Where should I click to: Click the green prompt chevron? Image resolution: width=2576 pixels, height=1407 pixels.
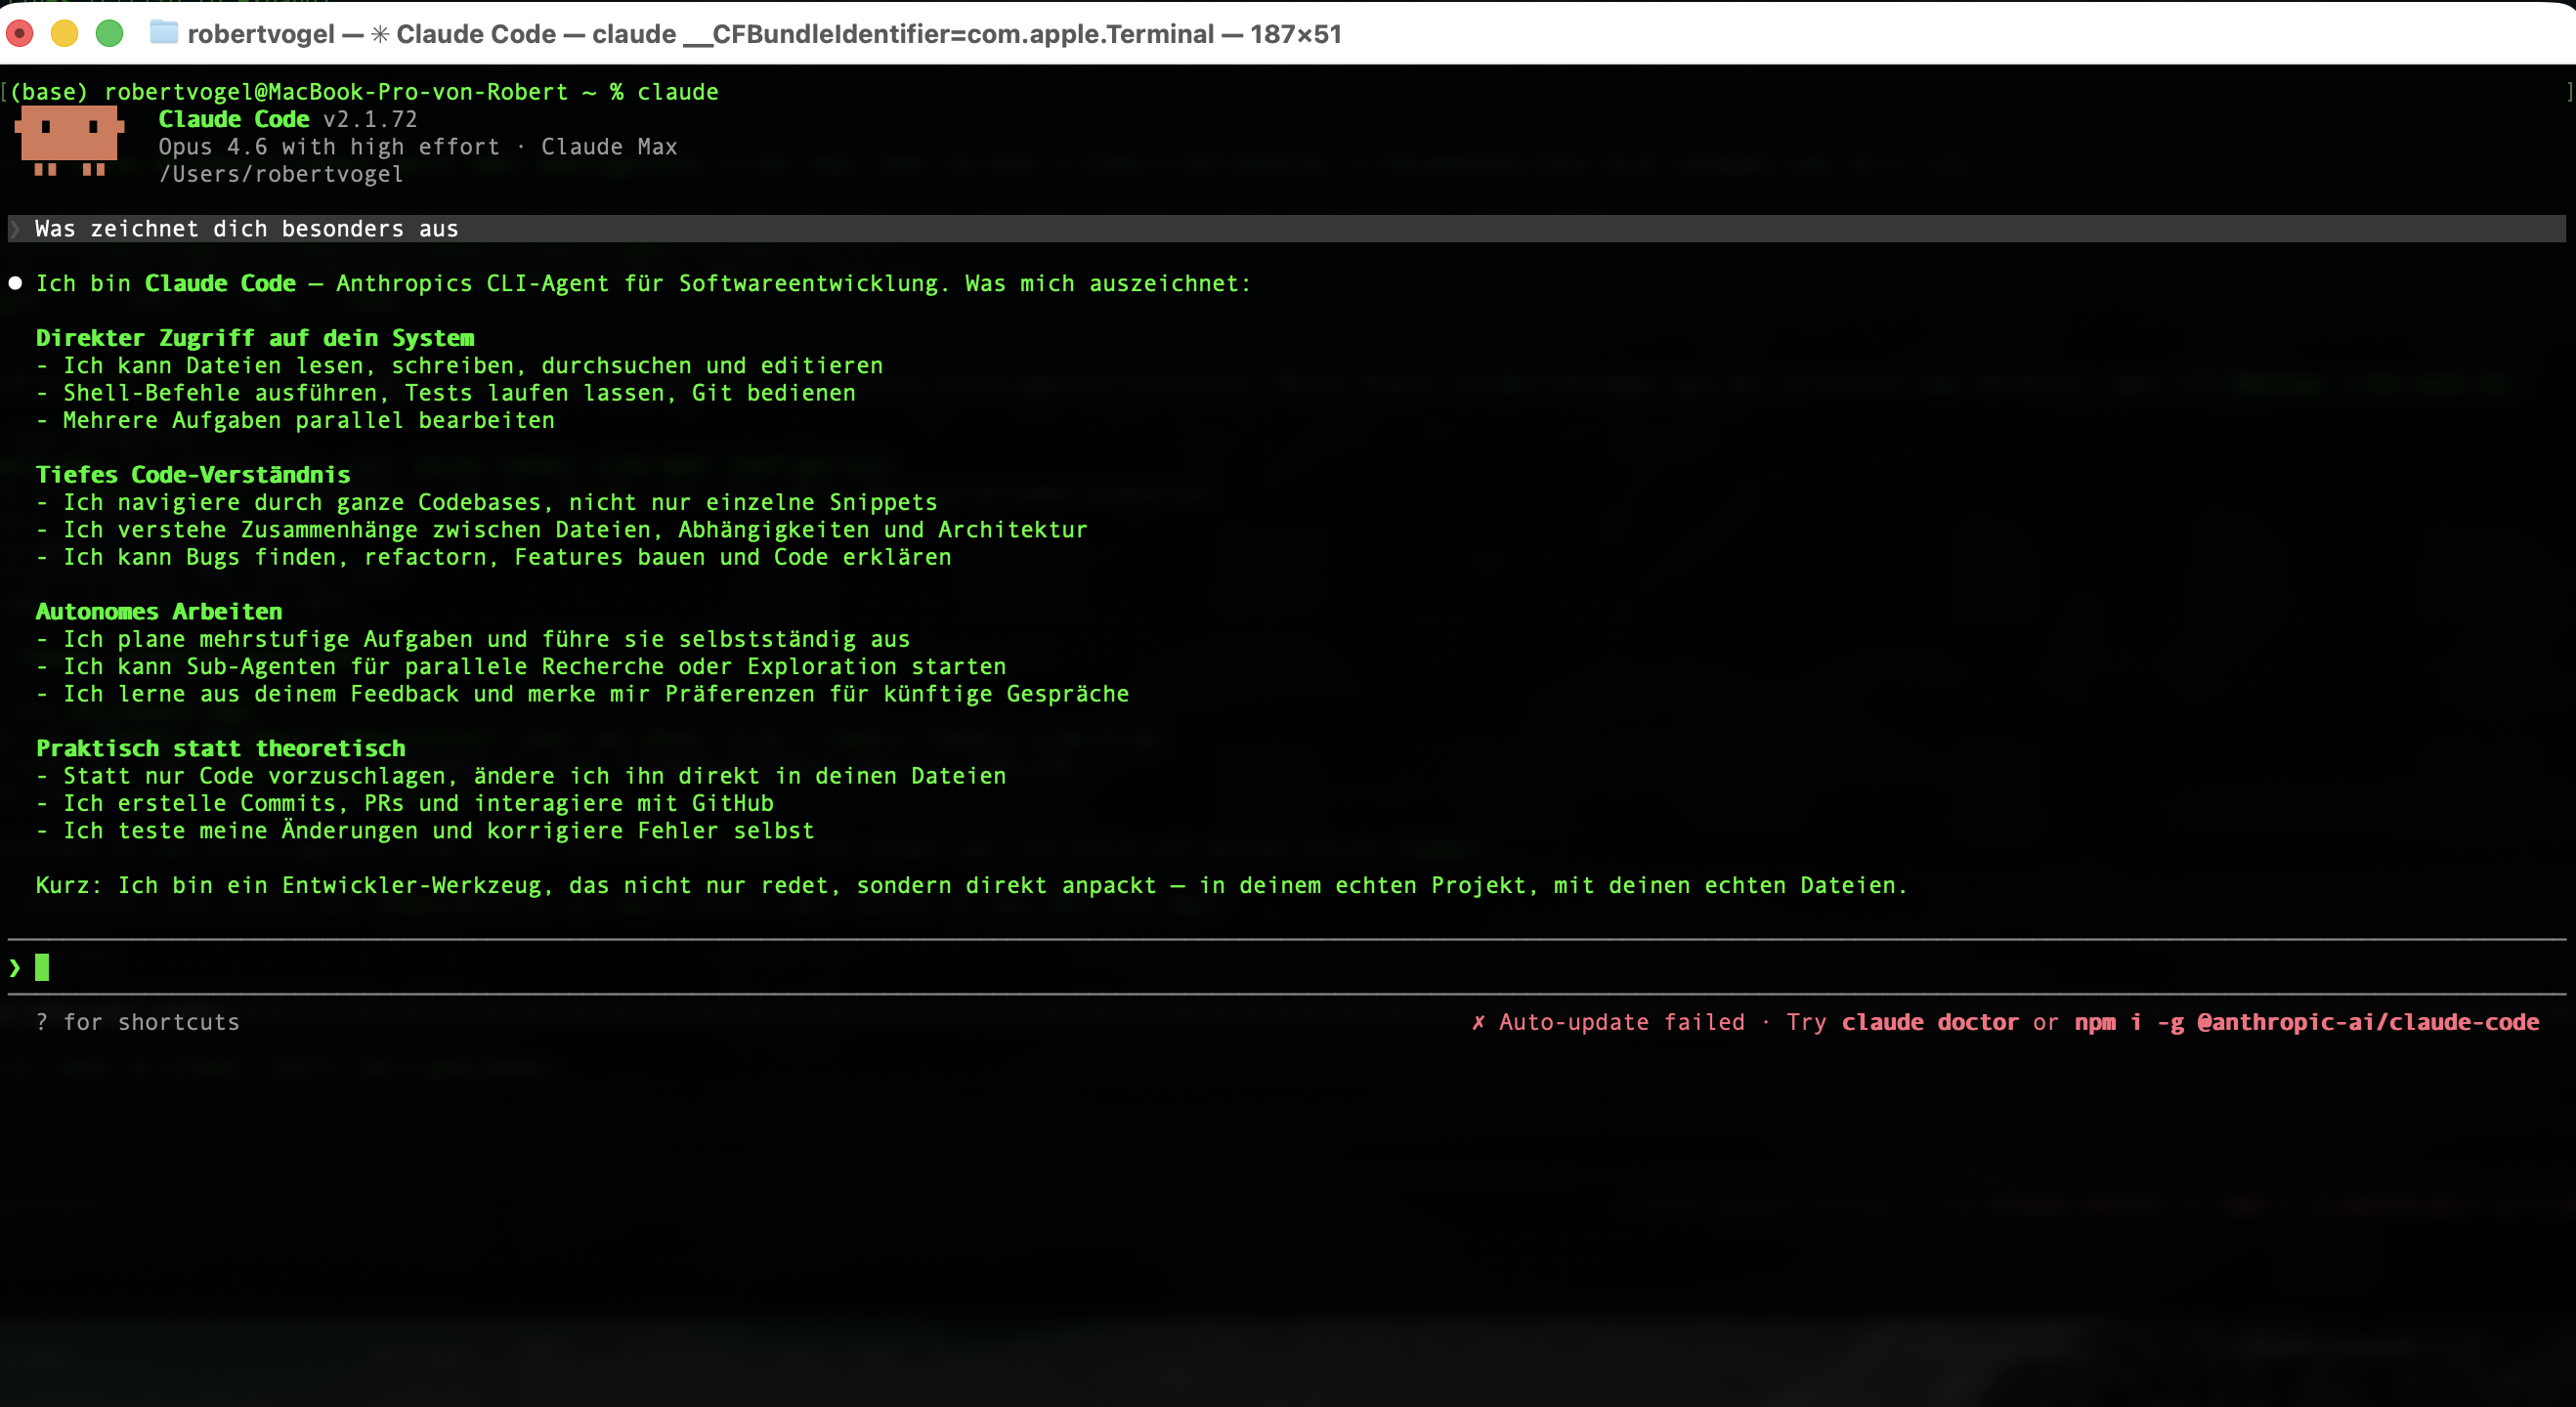click(x=14, y=967)
